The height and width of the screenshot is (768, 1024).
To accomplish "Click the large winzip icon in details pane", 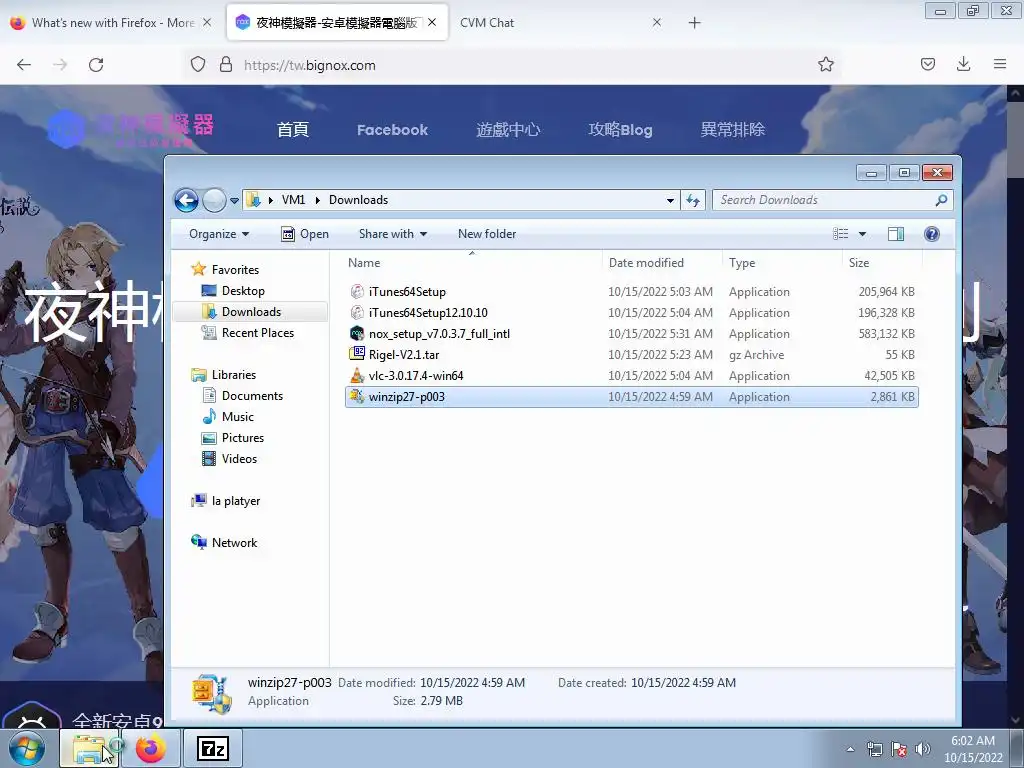I will click(212, 694).
